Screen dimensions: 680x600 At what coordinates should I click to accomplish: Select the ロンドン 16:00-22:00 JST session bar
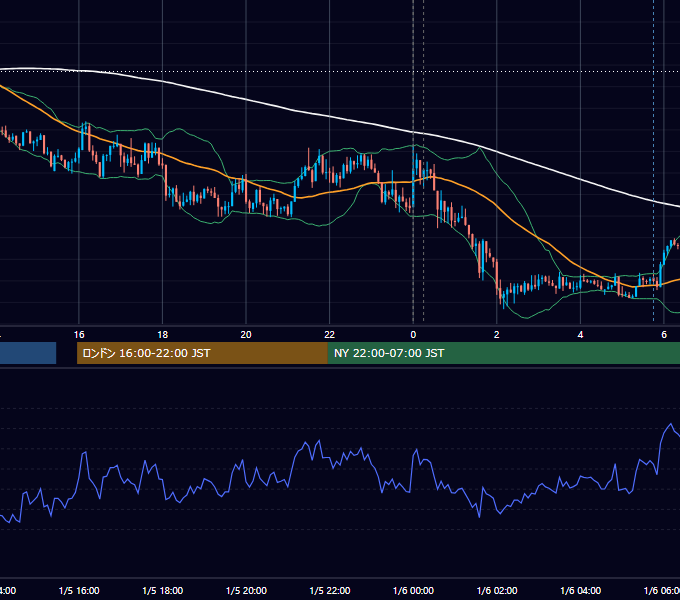tap(202, 353)
